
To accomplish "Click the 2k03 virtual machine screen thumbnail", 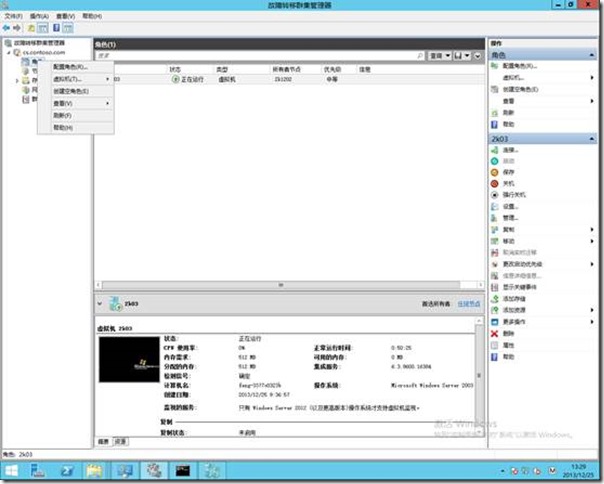I will pos(129,359).
